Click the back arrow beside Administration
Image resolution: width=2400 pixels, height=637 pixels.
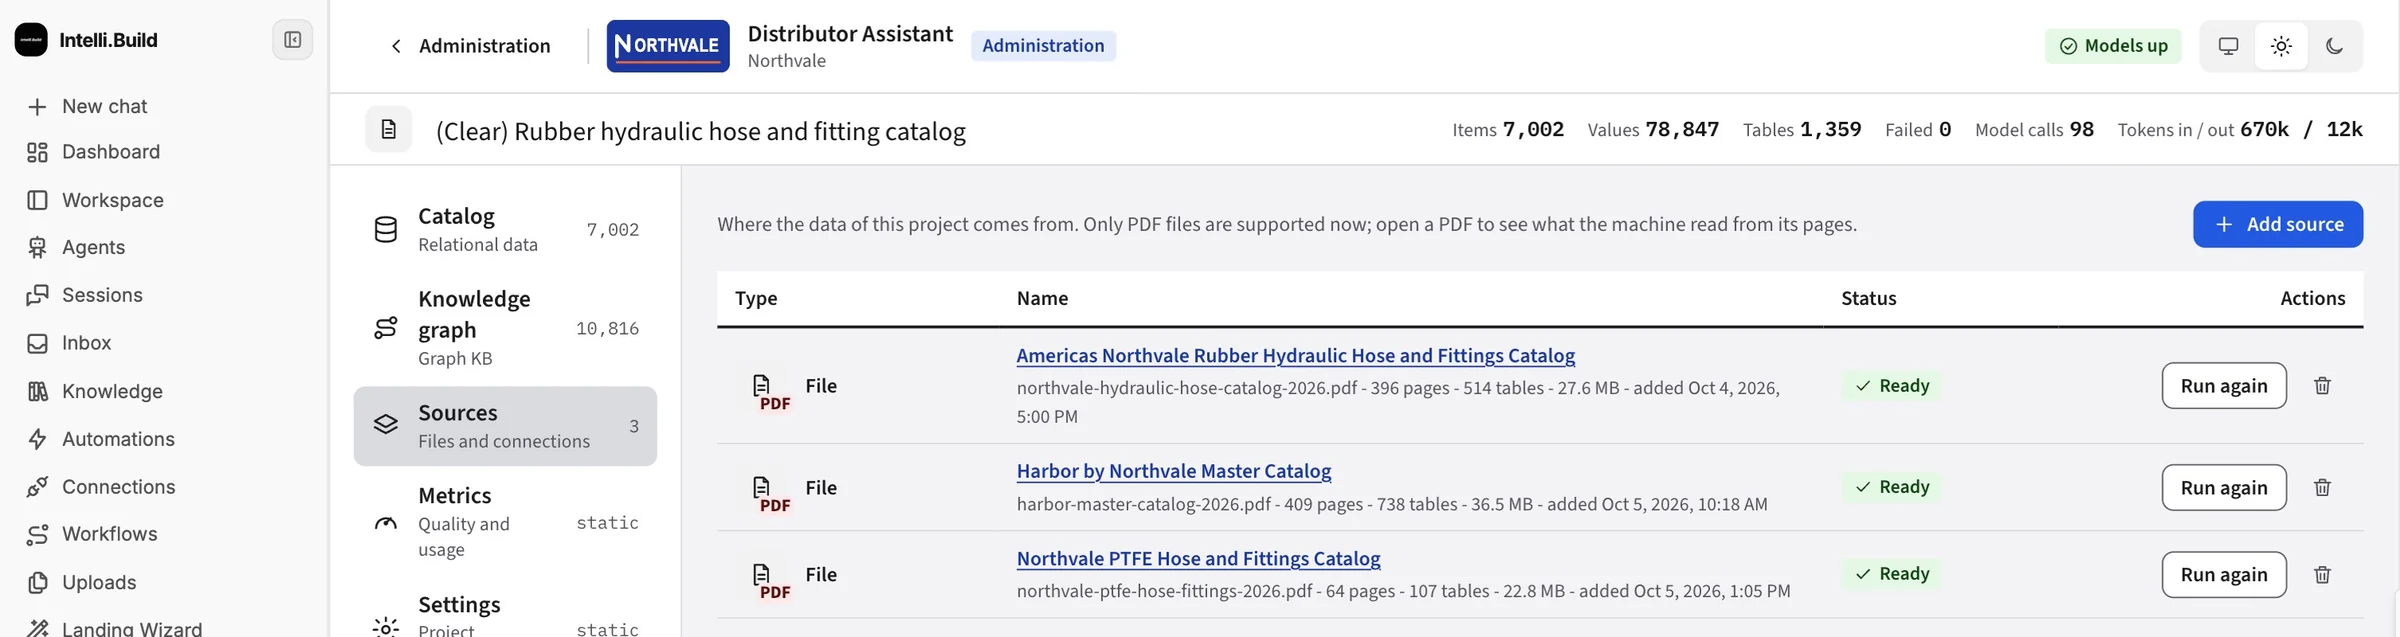coord(396,46)
